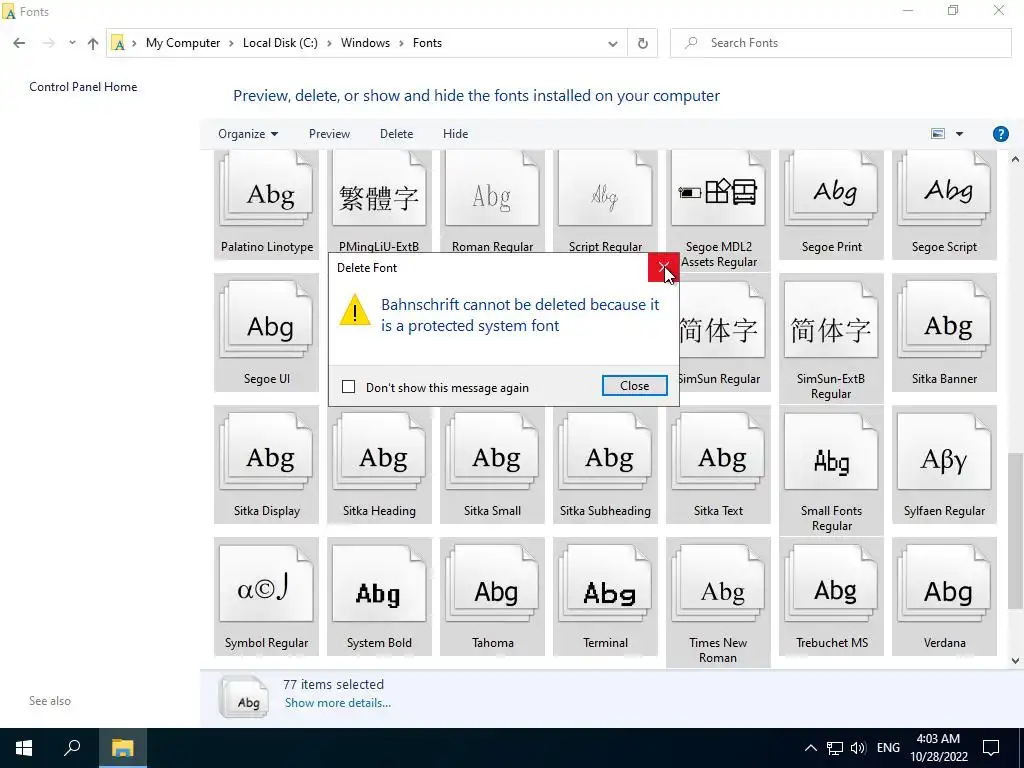Expand the Windows breadcrumb chevron
The image size is (1024, 768).
coord(401,43)
